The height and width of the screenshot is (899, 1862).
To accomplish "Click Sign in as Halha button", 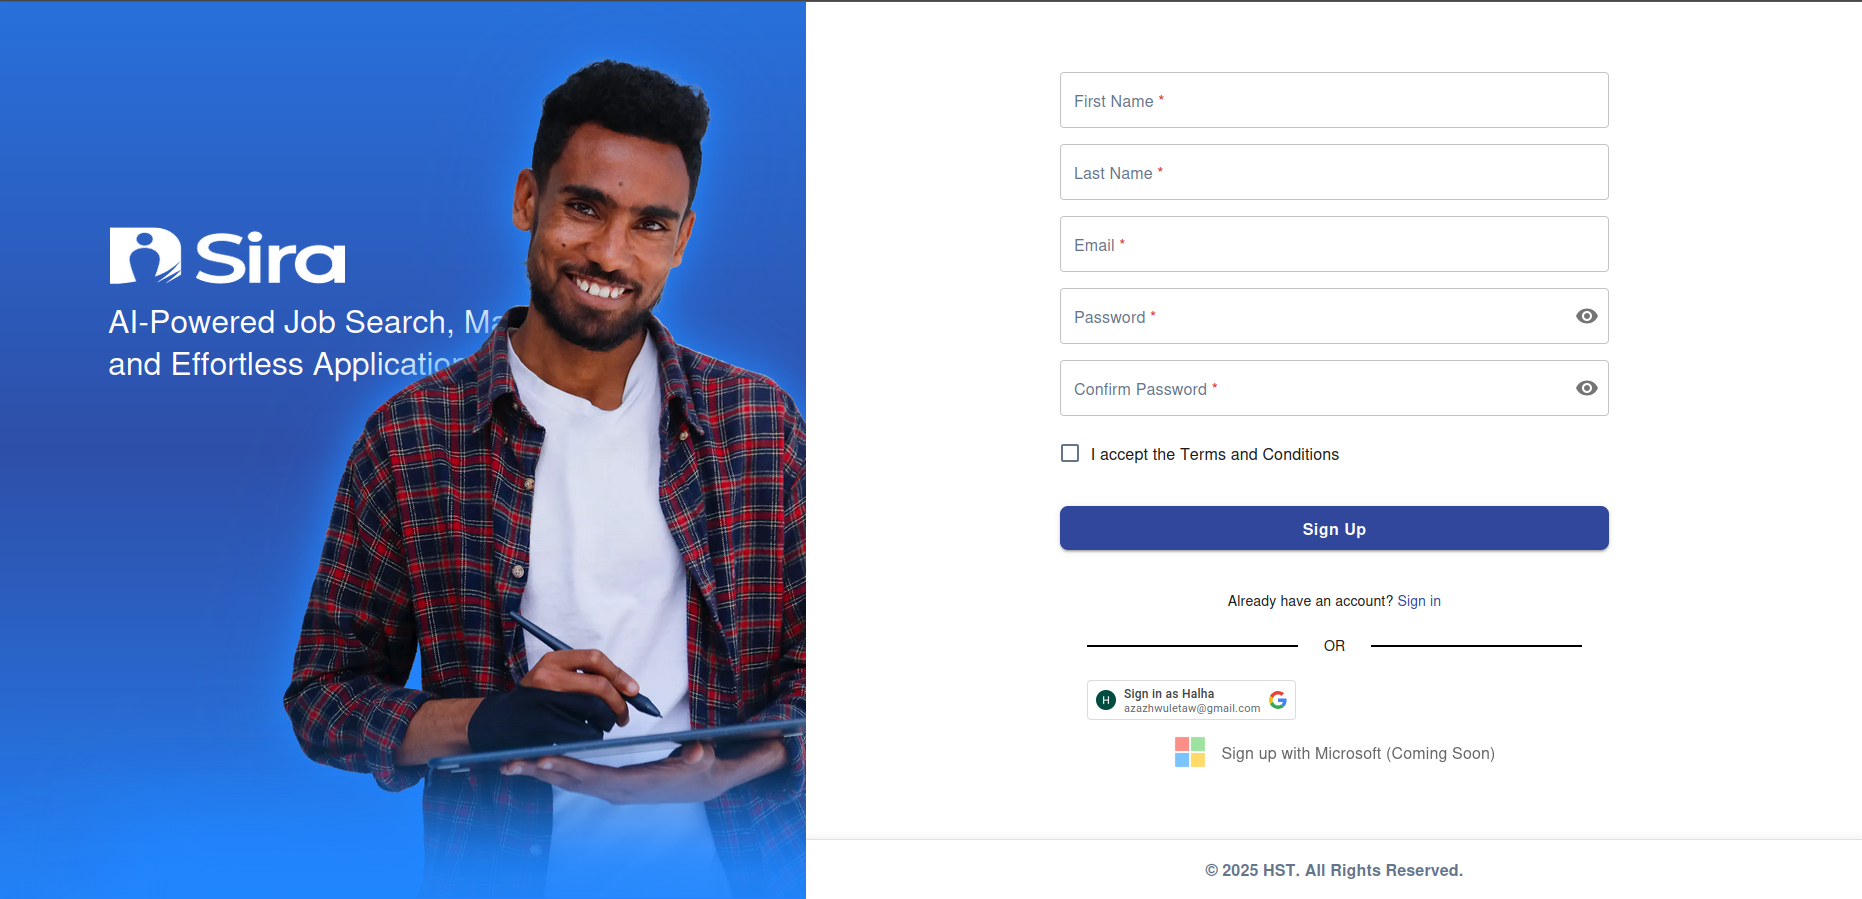I will point(1191,700).
